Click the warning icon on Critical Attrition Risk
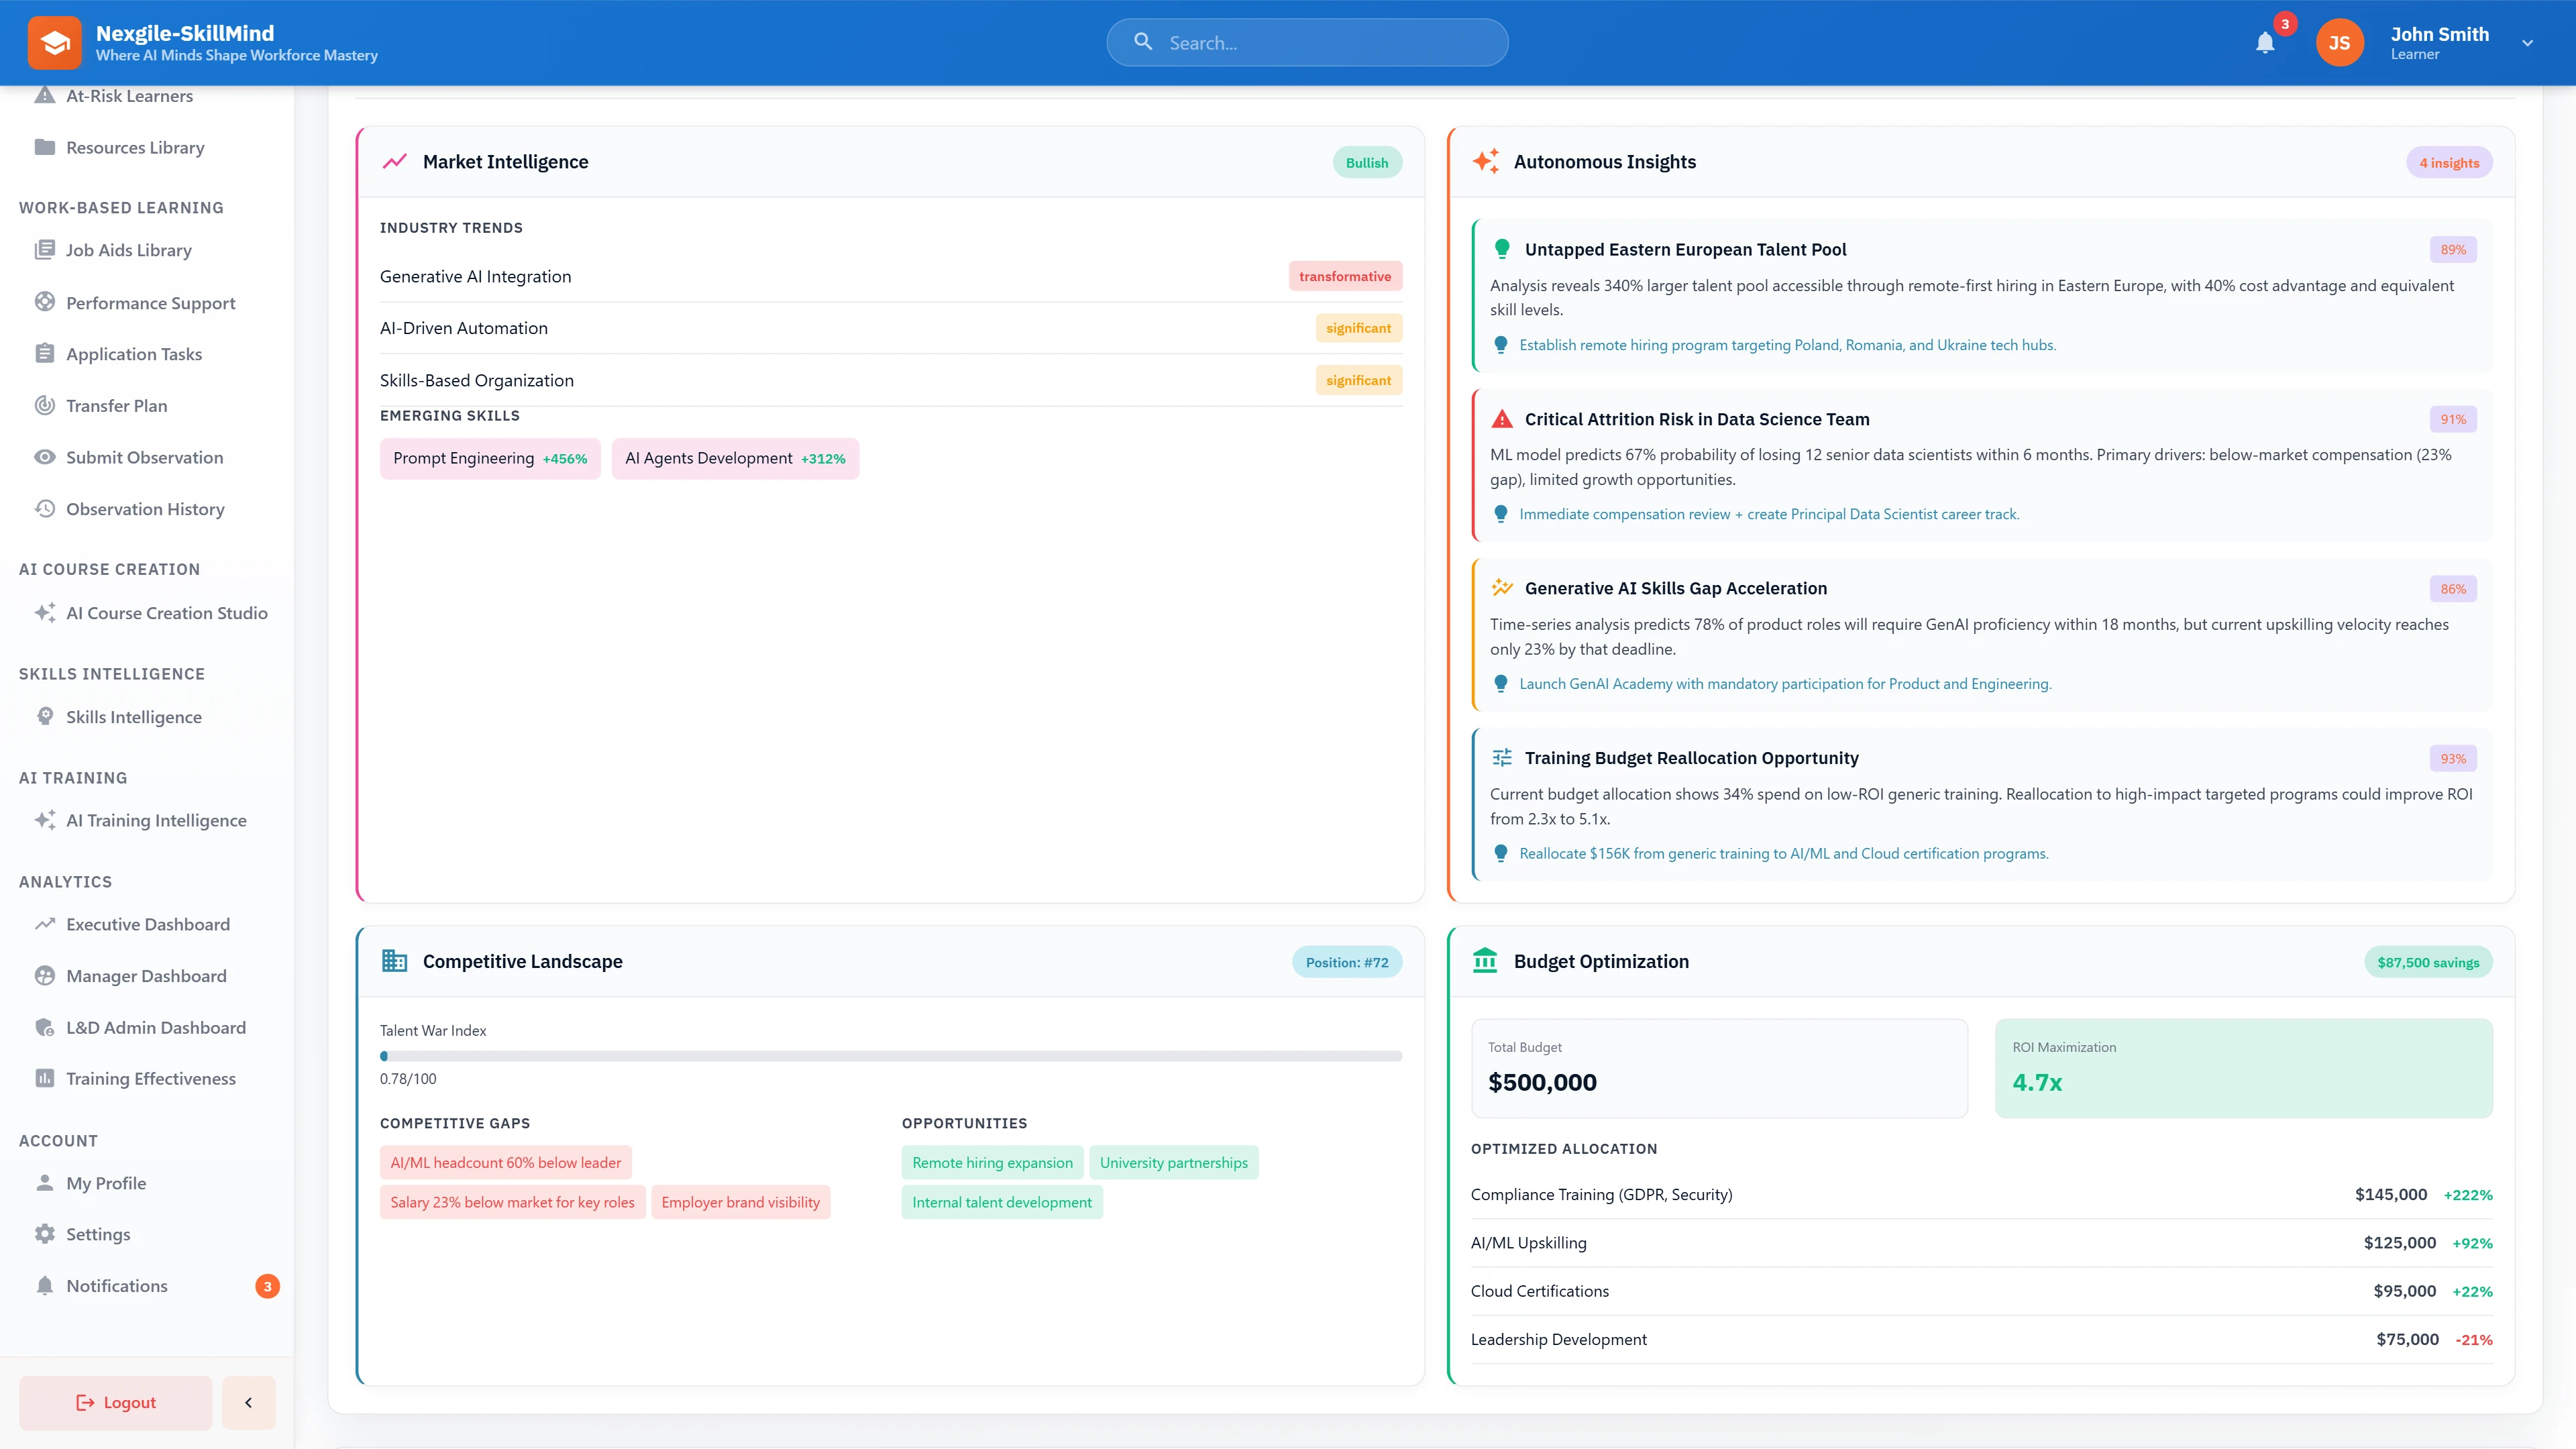Viewport: 2576px width, 1449px height. click(x=1501, y=419)
